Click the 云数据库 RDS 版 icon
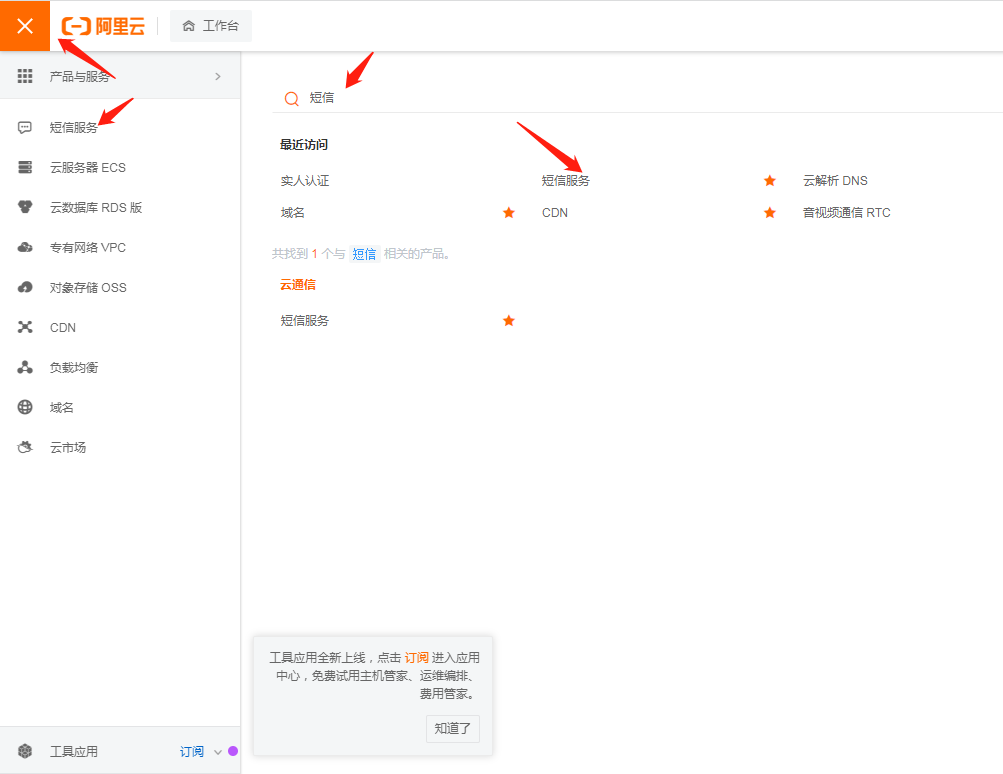1003x774 pixels. click(x=25, y=207)
